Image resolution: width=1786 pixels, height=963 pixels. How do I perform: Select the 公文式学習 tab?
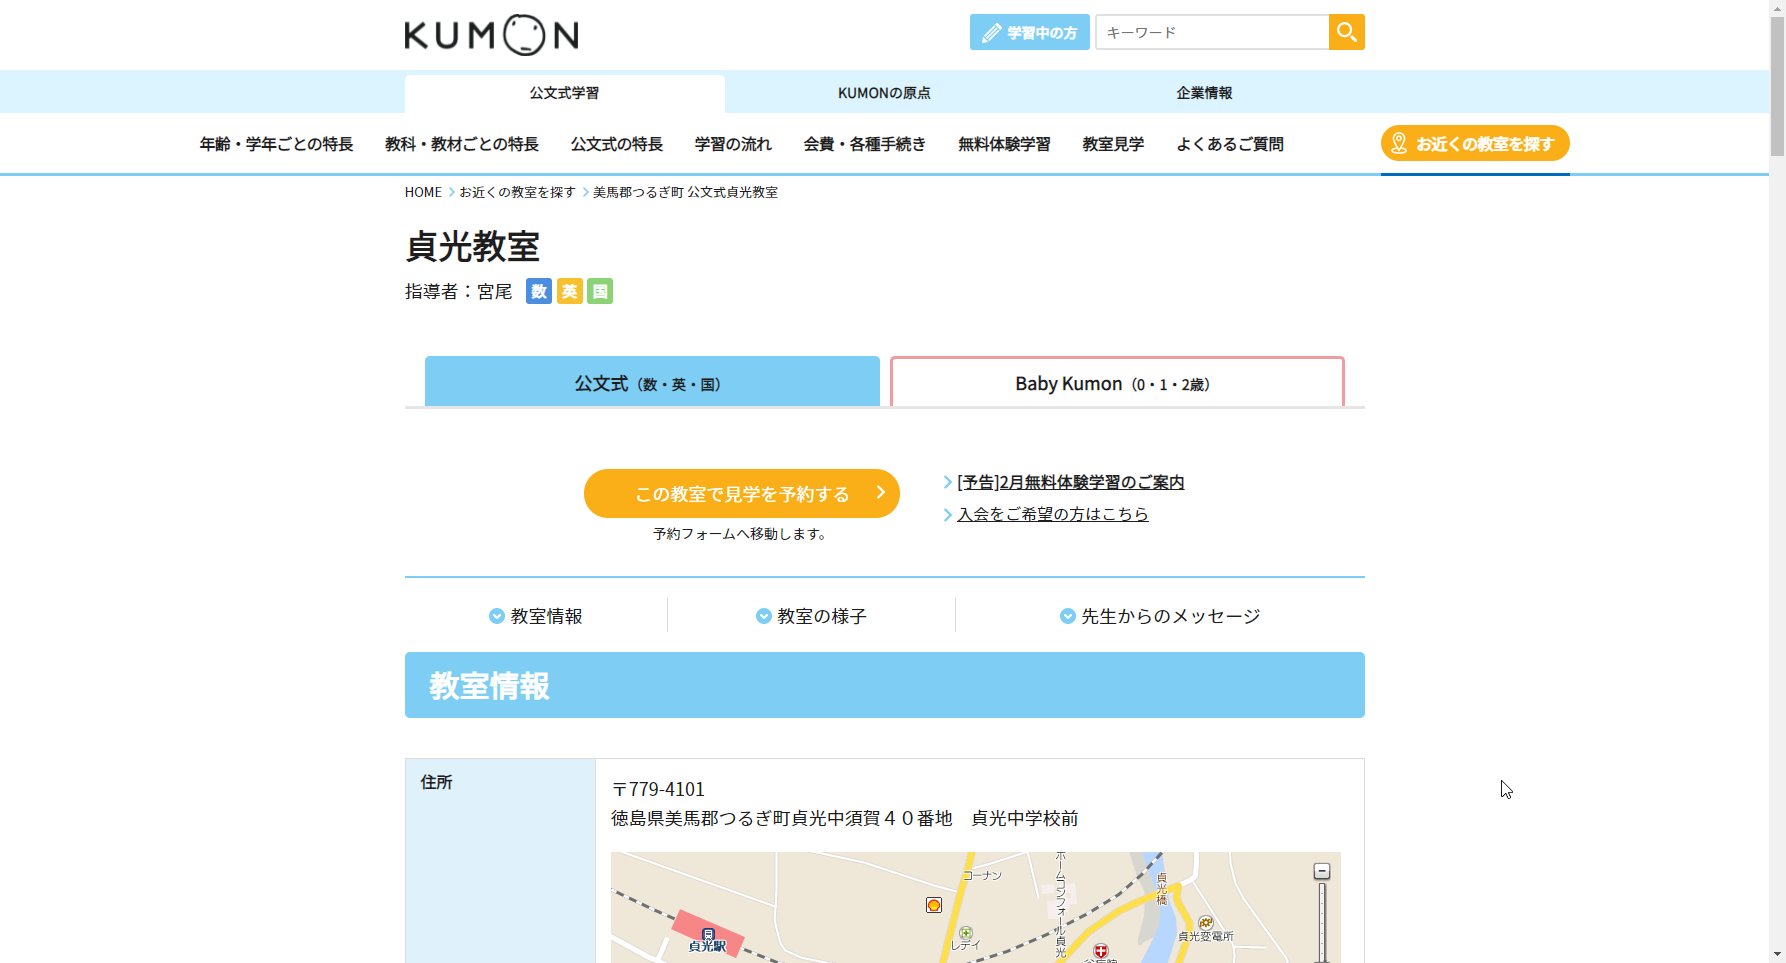point(564,93)
